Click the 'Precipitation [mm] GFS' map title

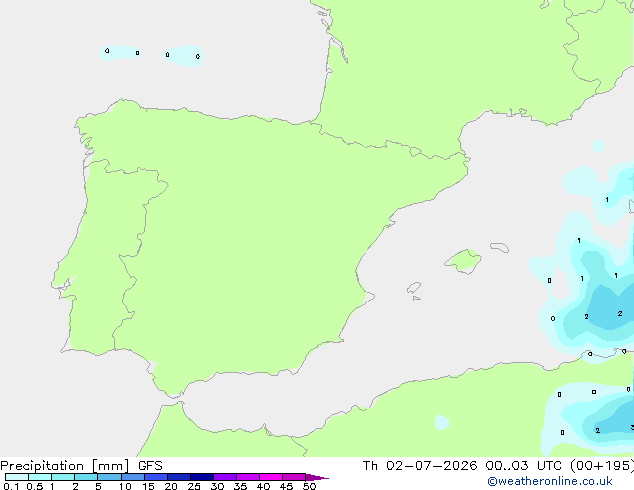coord(81,466)
